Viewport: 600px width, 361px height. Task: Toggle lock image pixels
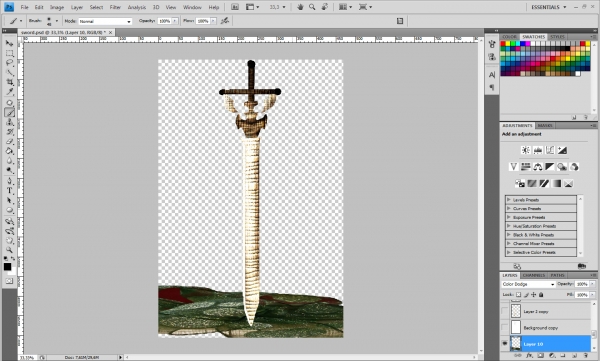(526, 294)
